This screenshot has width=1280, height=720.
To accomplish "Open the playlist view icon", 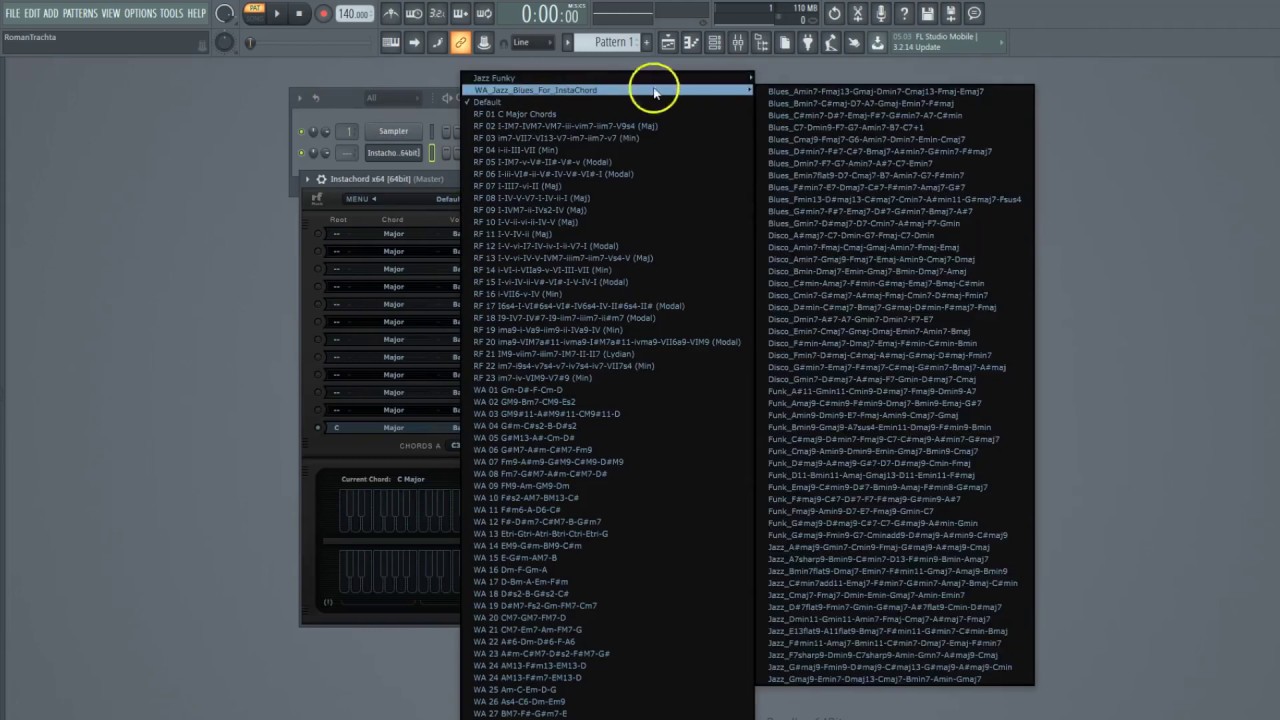I will [668, 43].
